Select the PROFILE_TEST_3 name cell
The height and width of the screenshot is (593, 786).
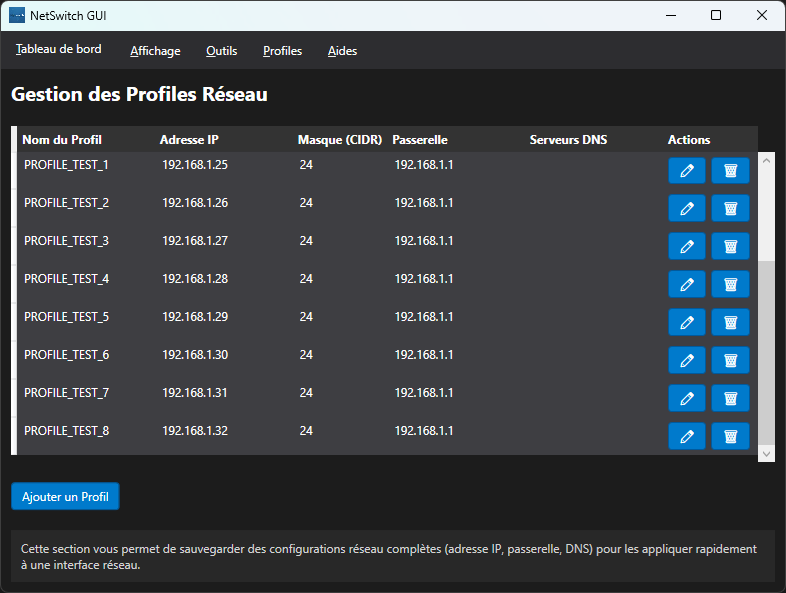67,241
